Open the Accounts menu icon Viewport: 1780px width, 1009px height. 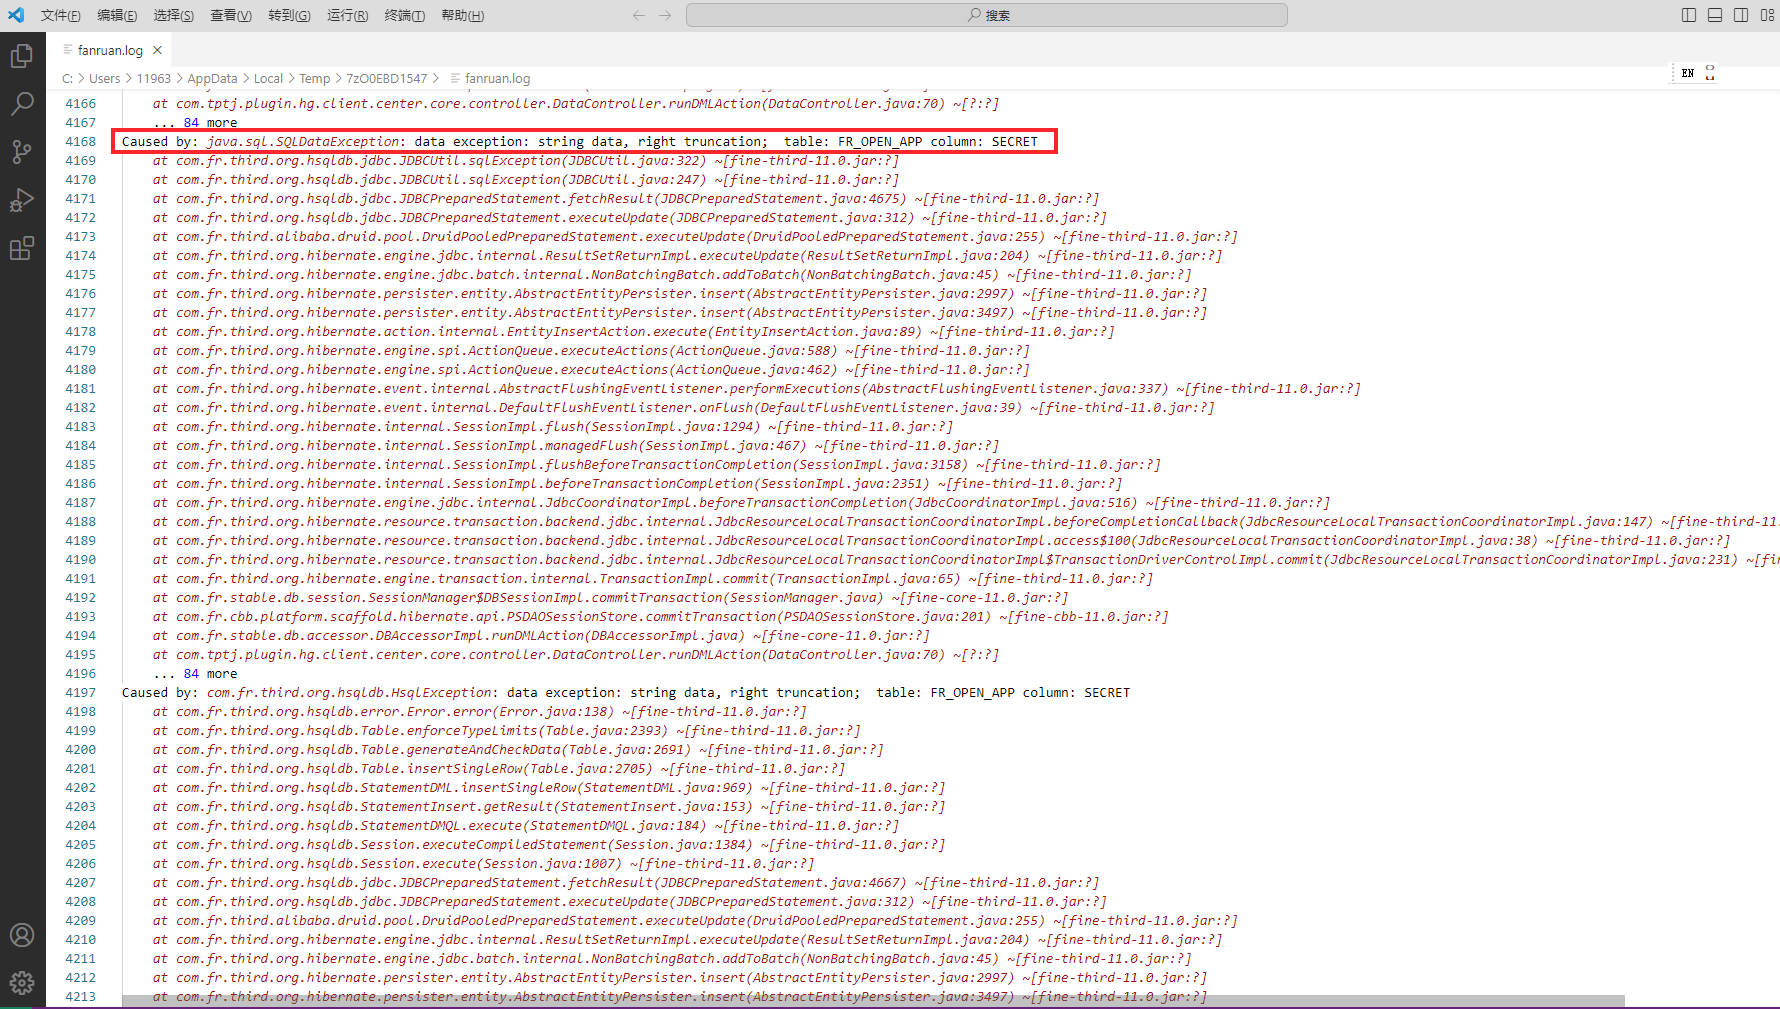(22, 935)
